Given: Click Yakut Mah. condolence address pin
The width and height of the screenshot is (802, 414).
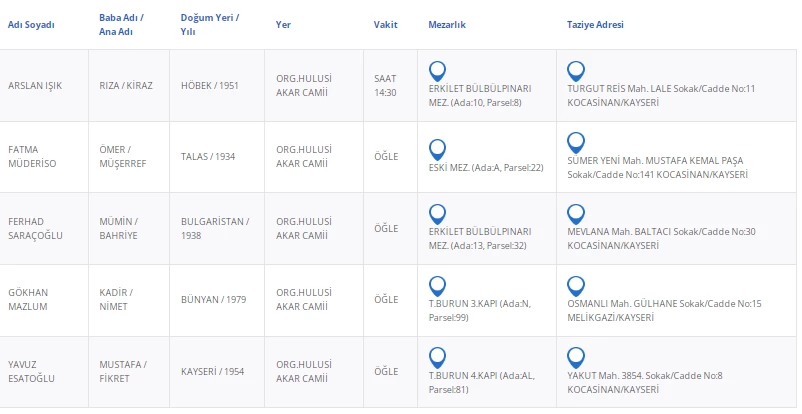Looking at the screenshot, I should tap(575, 358).
